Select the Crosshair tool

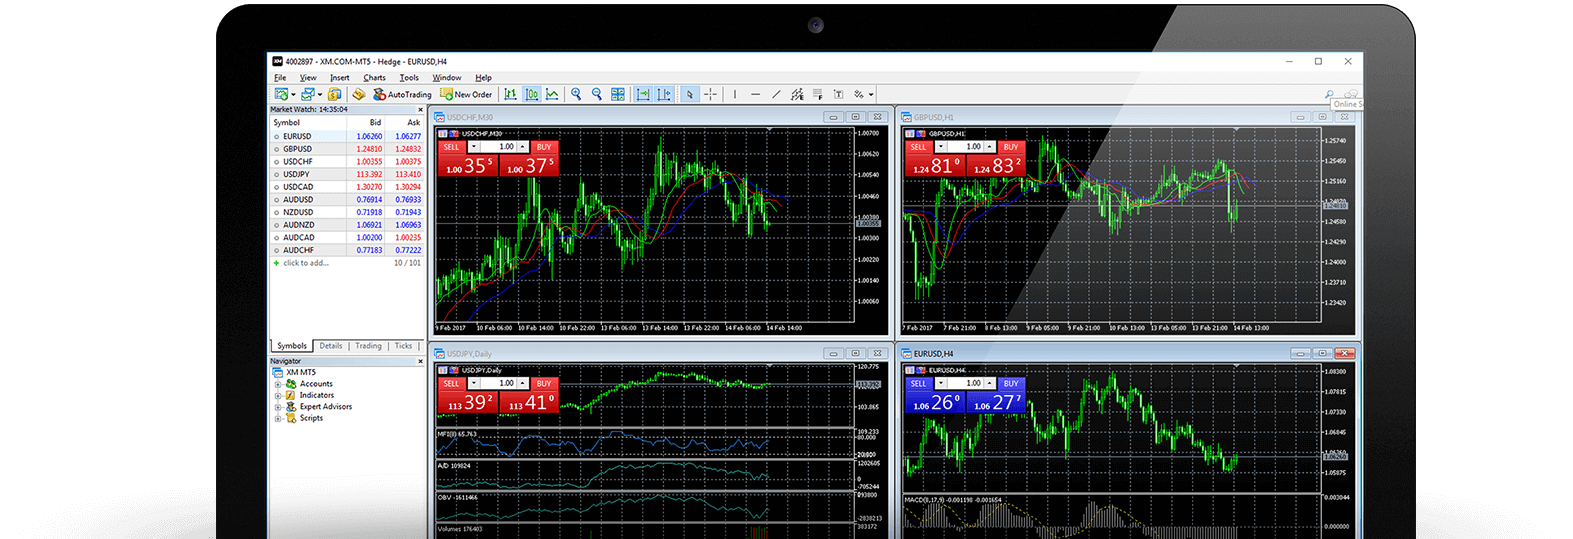pos(710,94)
